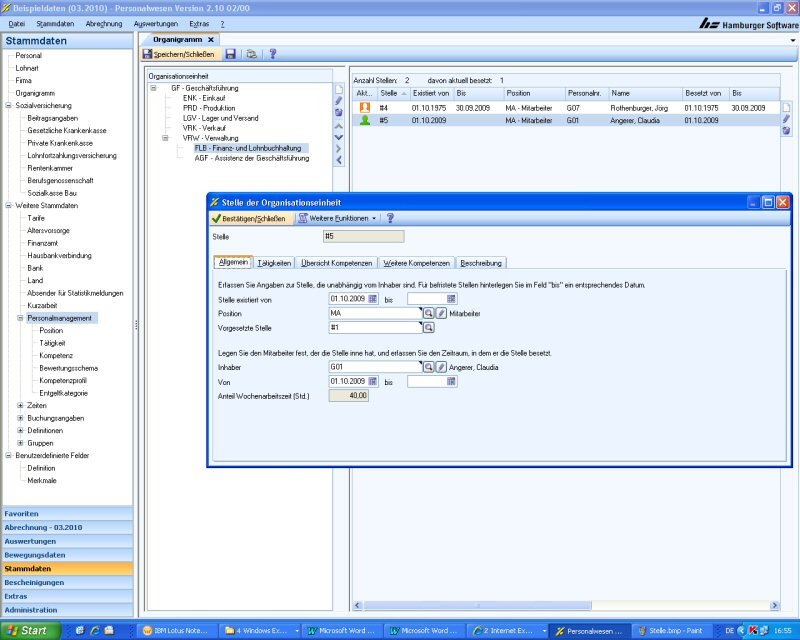The width and height of the screenshot is (800, 640).
Task: Click Position input field containing MA
Action: (x=375, y=313)
